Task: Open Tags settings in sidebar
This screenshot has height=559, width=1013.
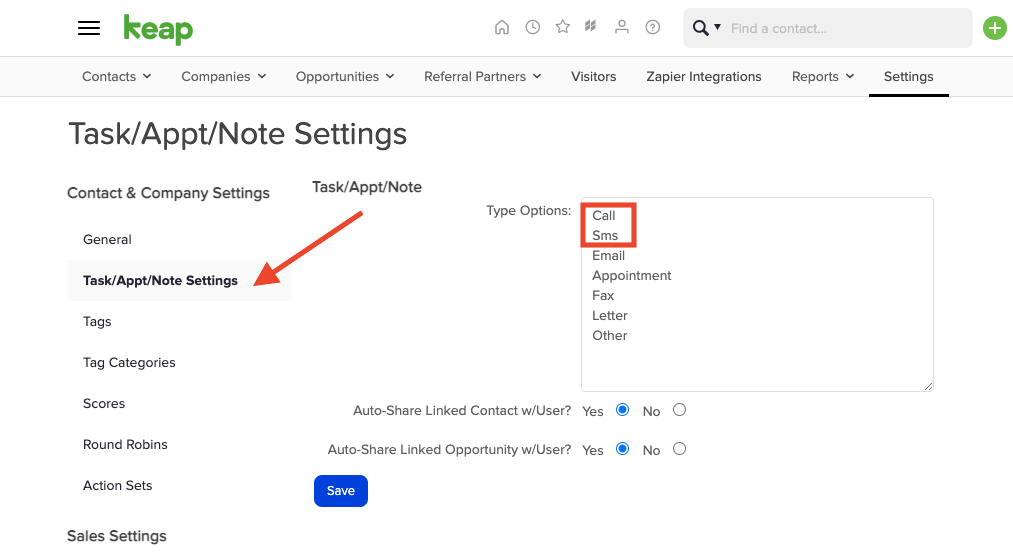Action: (97, 321)
